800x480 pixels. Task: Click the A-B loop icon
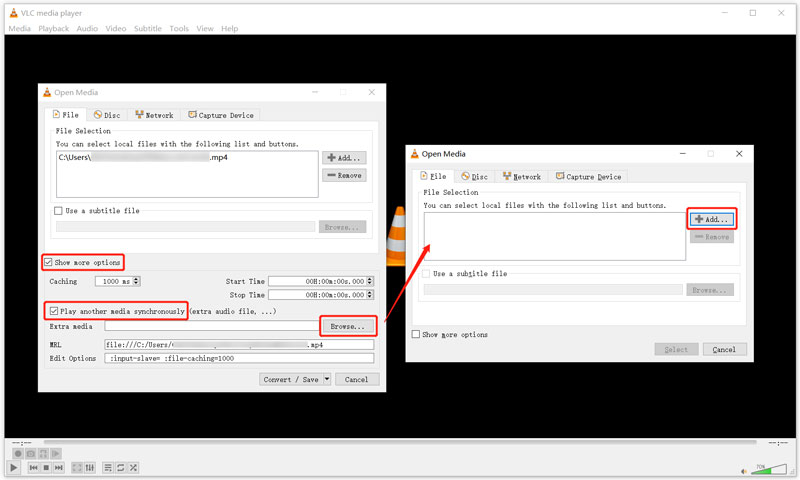pos(43,453)
